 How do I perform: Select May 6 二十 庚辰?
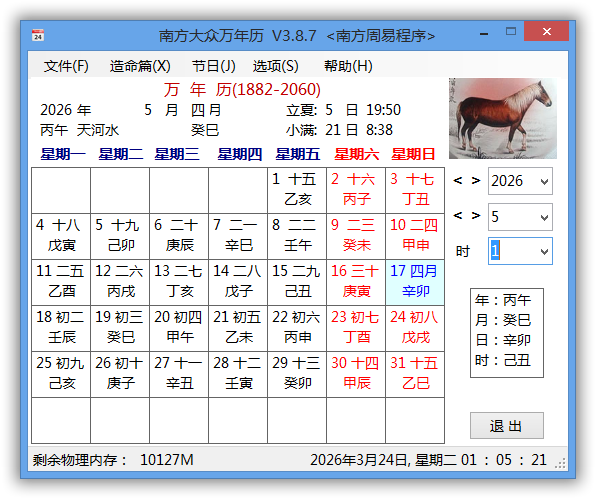point(179,236)
